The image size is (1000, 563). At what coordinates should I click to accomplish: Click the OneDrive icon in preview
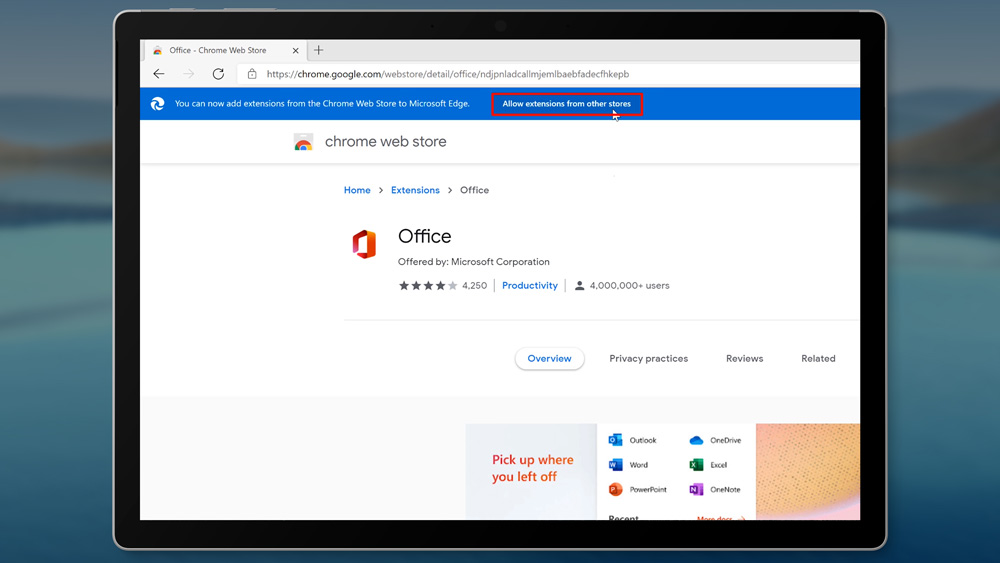[696, 440]
